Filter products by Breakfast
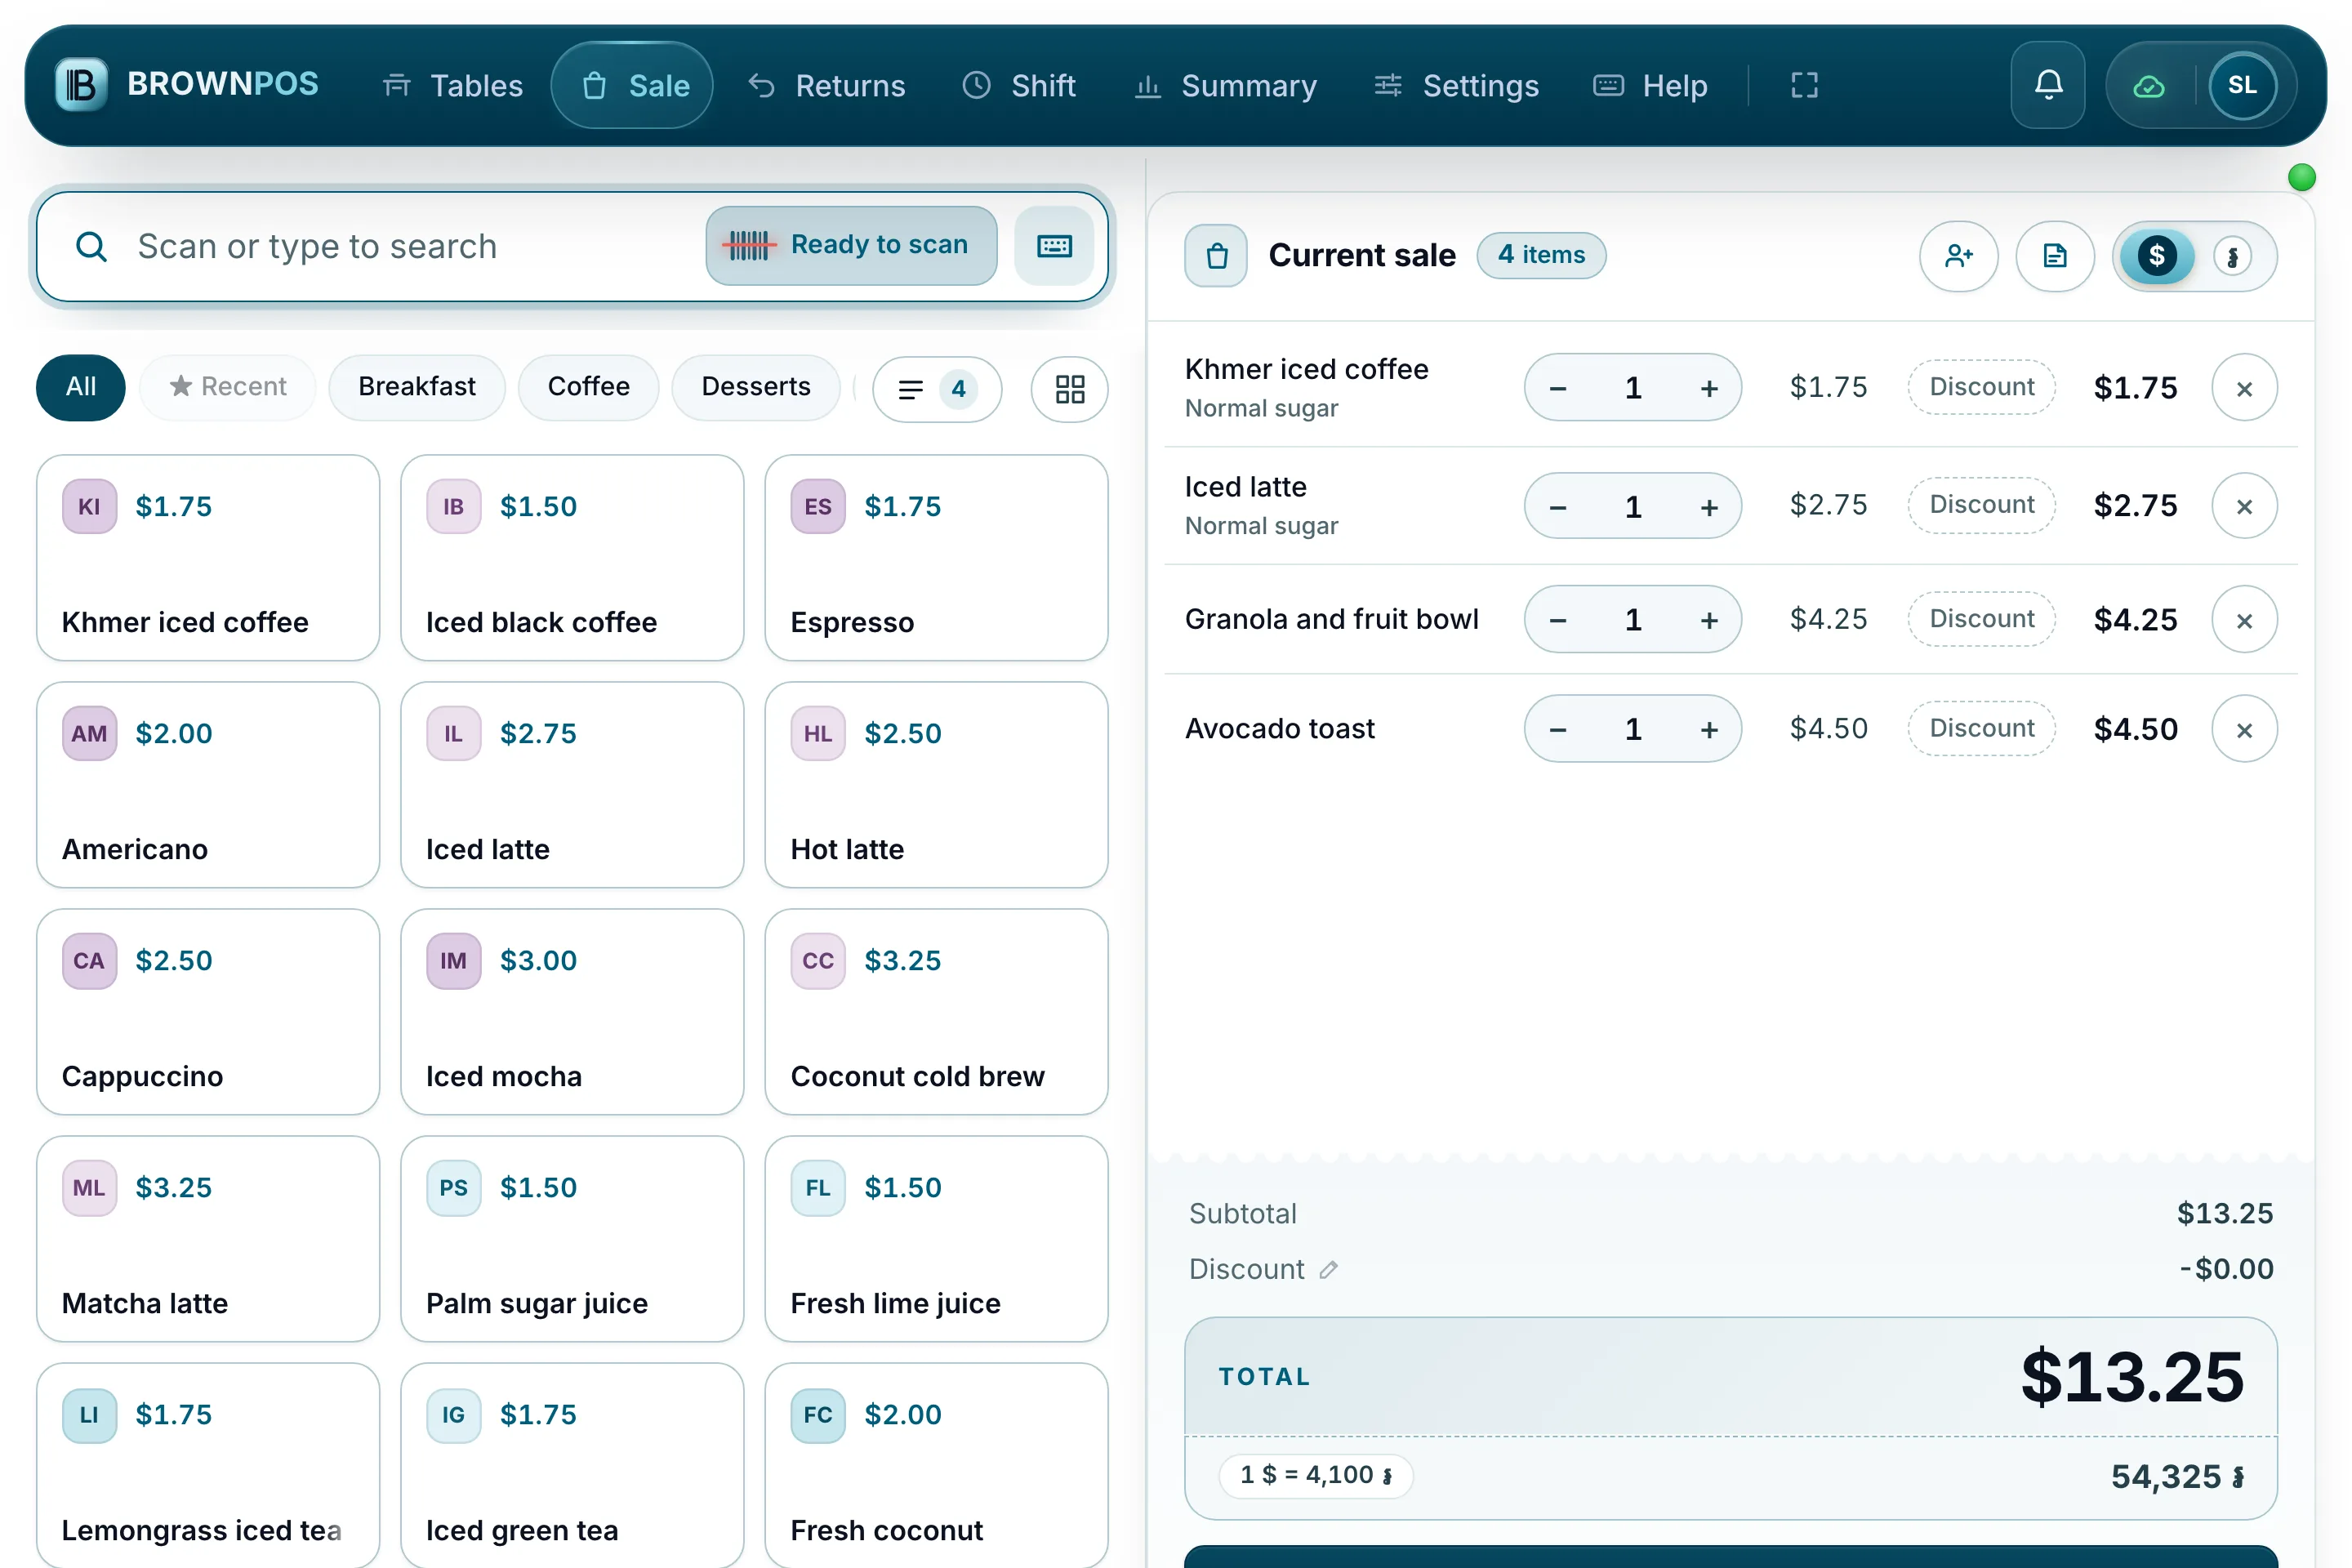This screenshot has width=2352, height=1568. 416,387
